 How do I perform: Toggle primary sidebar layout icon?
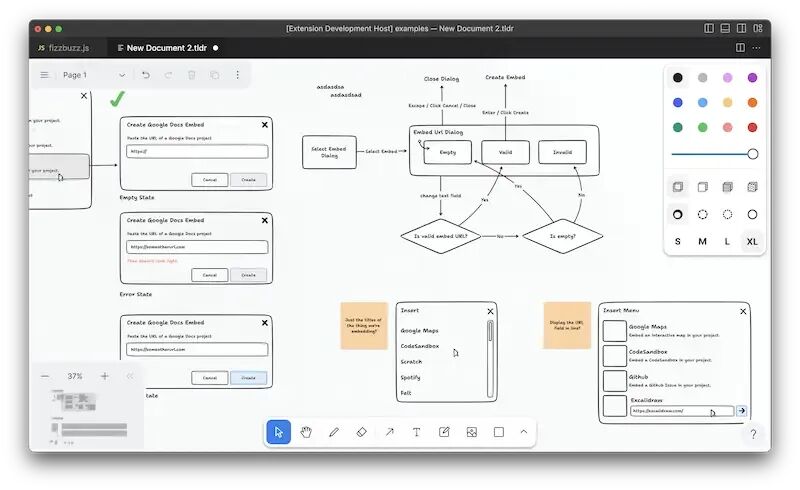709,28
